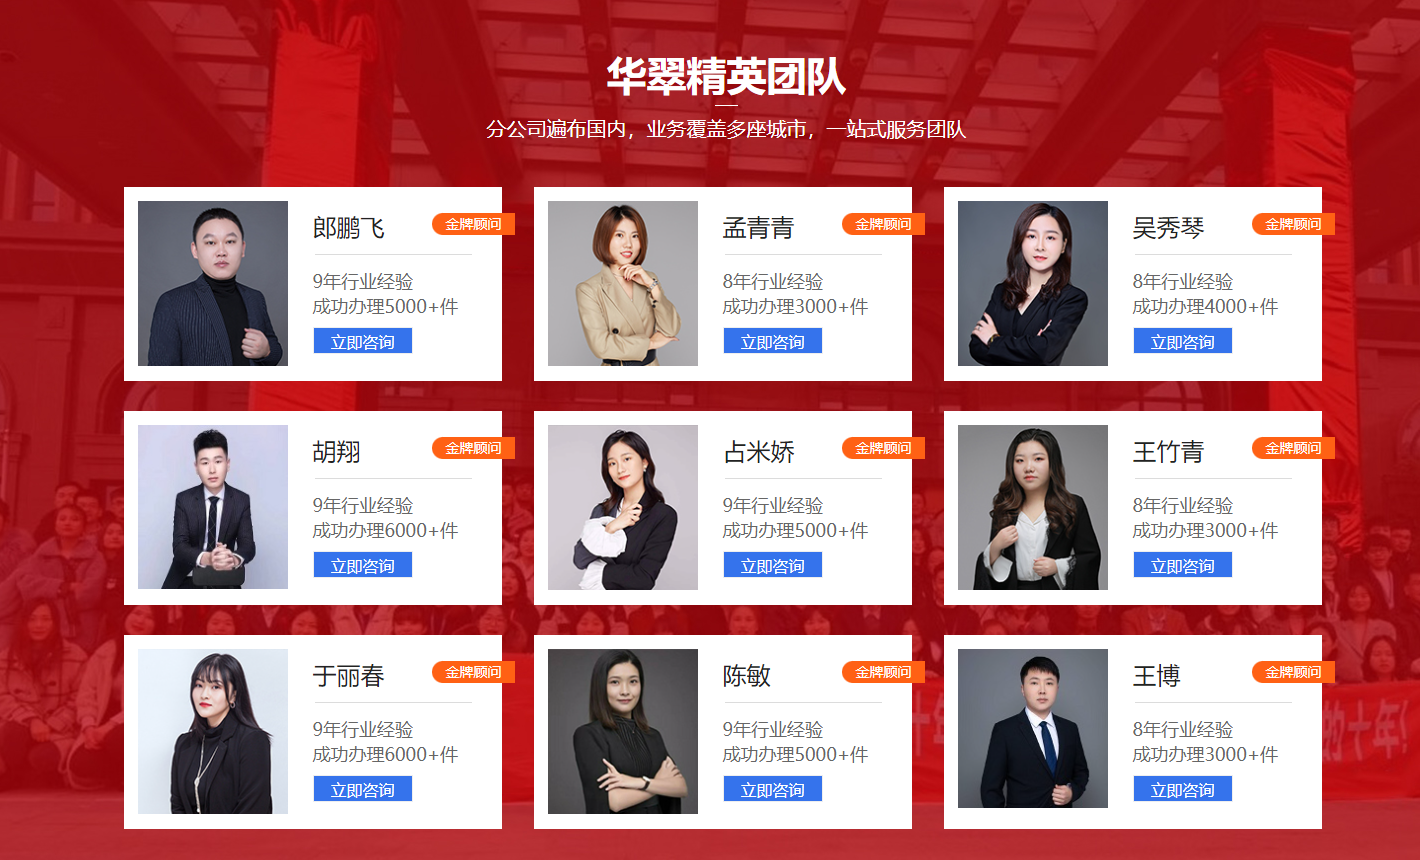Screen dimensions: 1420x860
Task: Click 立即咨询 button under 于丽春
Action: (x=363, y=790)
